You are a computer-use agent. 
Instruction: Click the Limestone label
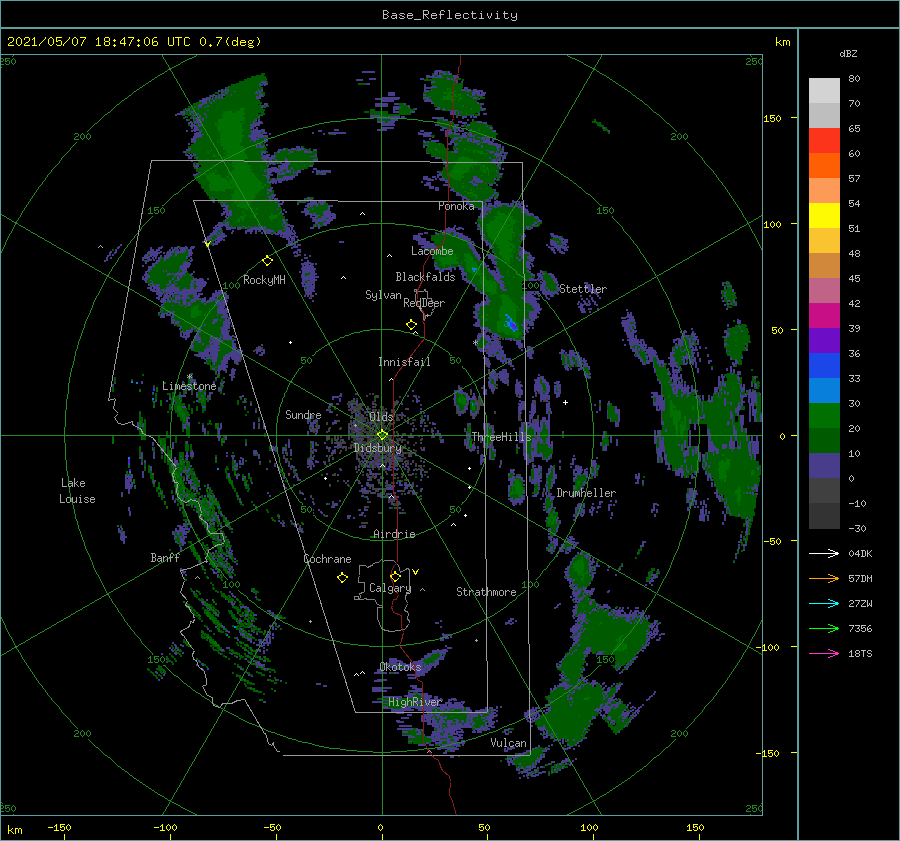(x=189, y=386)
